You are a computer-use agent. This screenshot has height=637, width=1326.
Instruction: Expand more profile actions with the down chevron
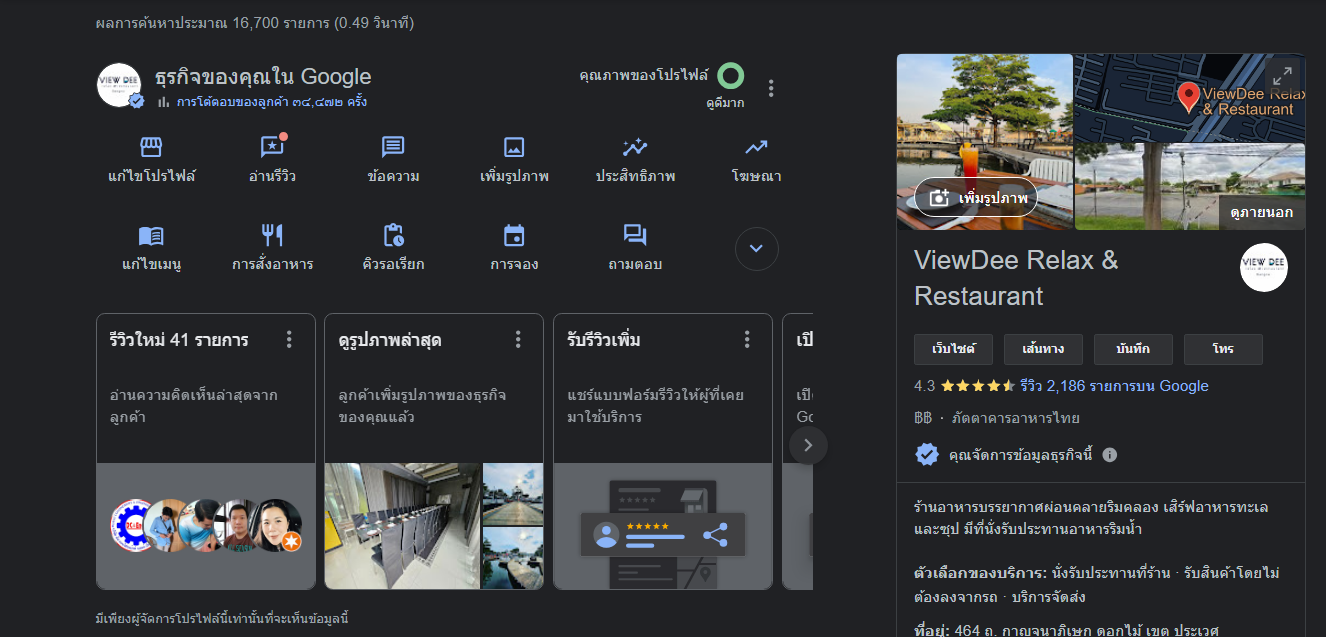tap(757, 249)
